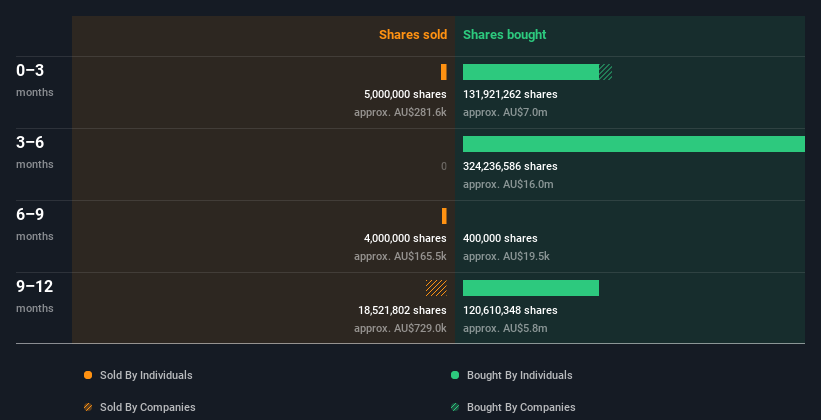This screenshot has width=821, height=420.
Task: Click the green Bought By Individuals legend dot
Action: 455,375
